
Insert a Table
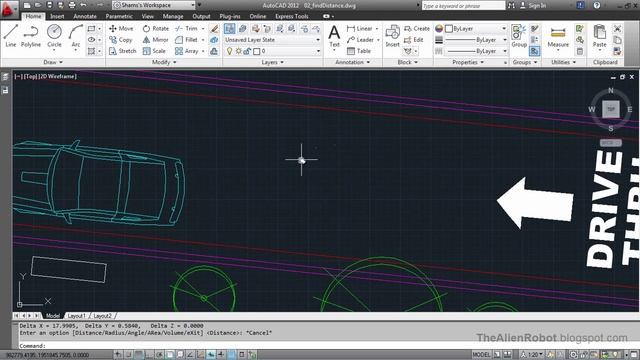point(359,51)
